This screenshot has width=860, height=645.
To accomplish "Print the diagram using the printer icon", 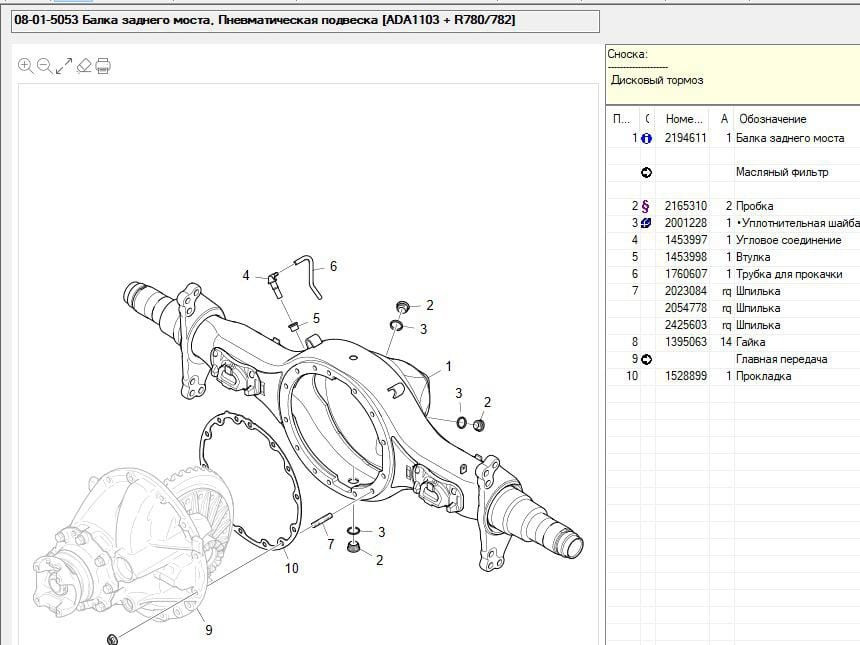I will tap(103, 66).
